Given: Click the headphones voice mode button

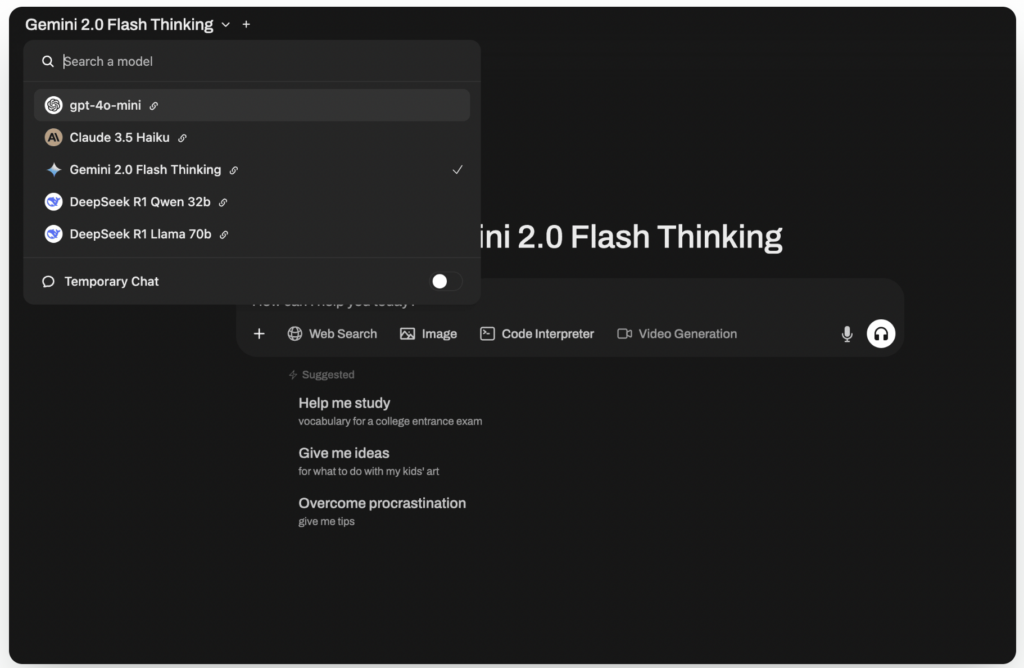Looking at the screenshot, I should point(881,334).
